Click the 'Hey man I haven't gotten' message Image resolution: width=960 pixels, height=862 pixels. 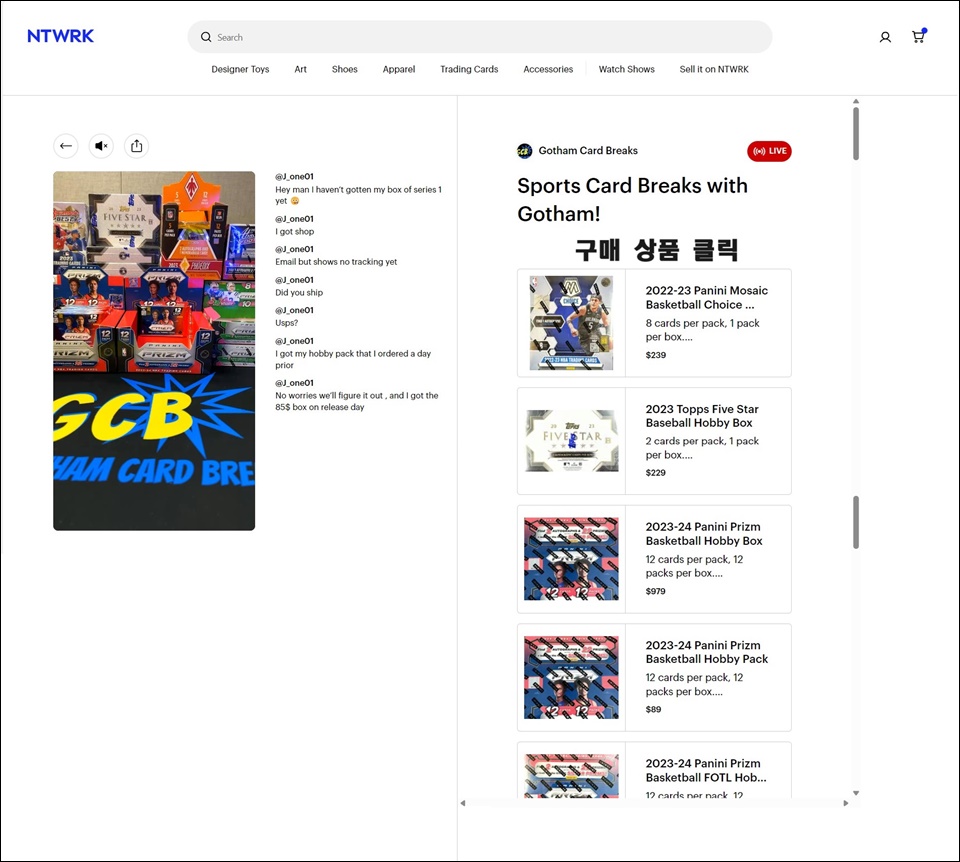[358, 195]
